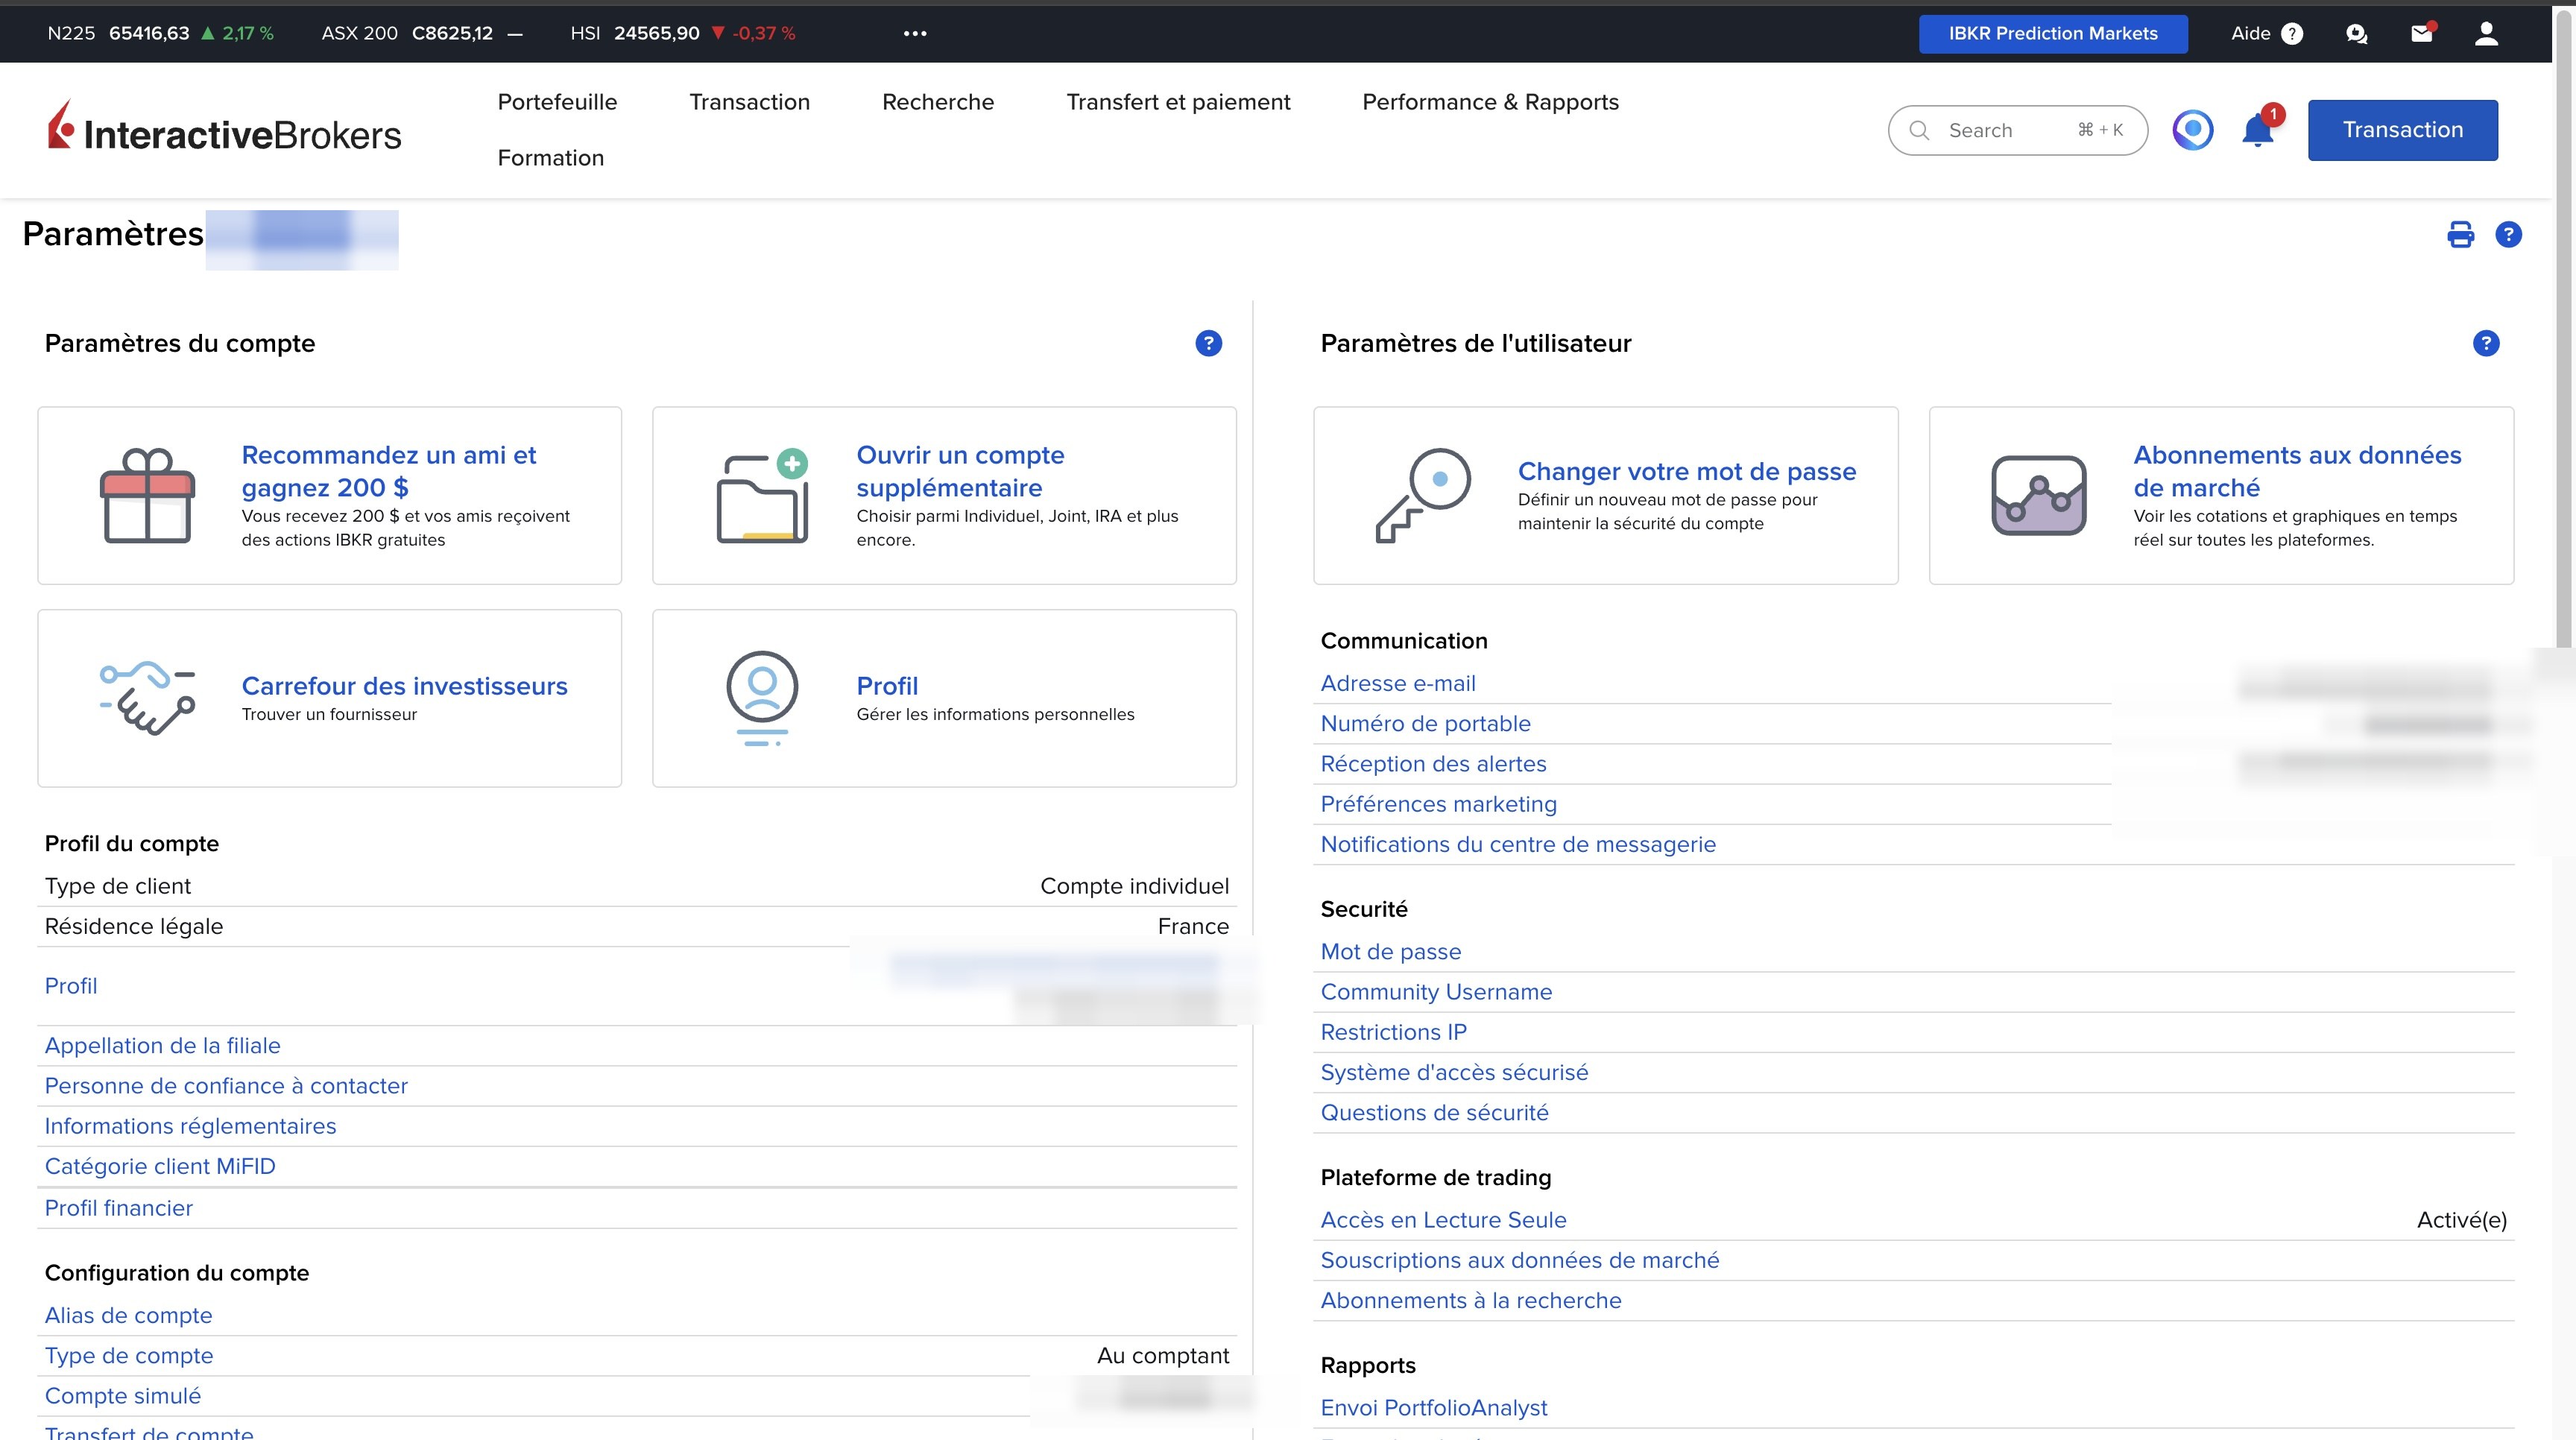The height and width of the screenshot is (1440, 2576).
Task: Open Profil link under Profil du compte
Action: [x=71, y=986]
